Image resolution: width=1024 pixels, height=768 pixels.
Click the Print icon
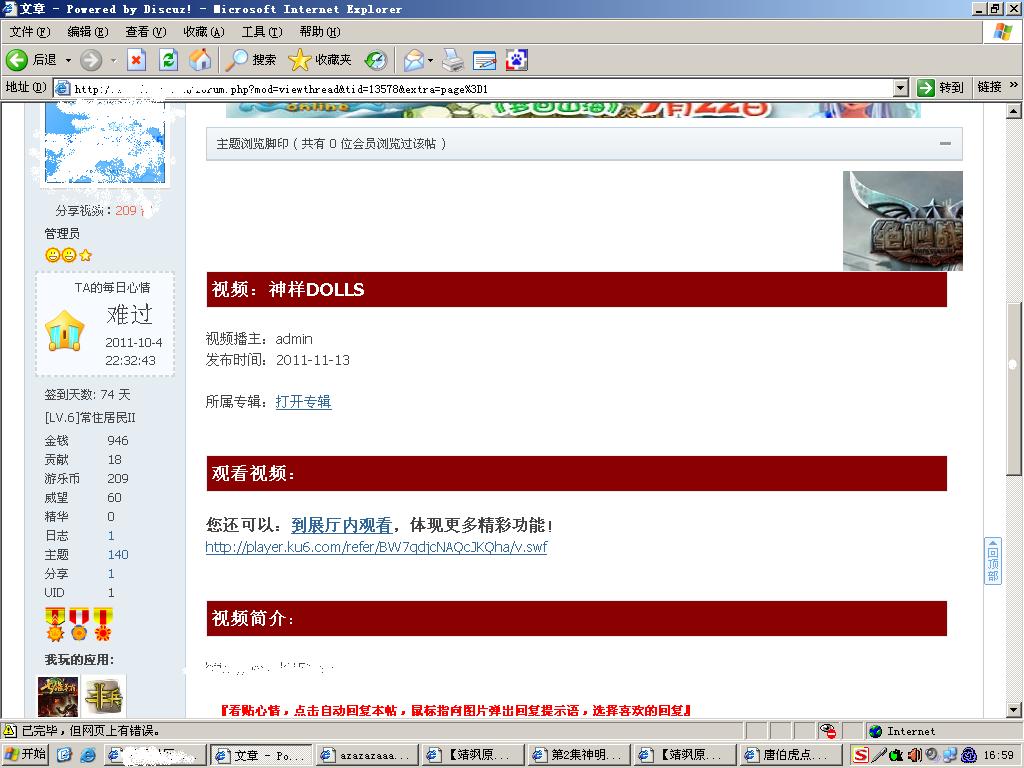tap(453, 60)
